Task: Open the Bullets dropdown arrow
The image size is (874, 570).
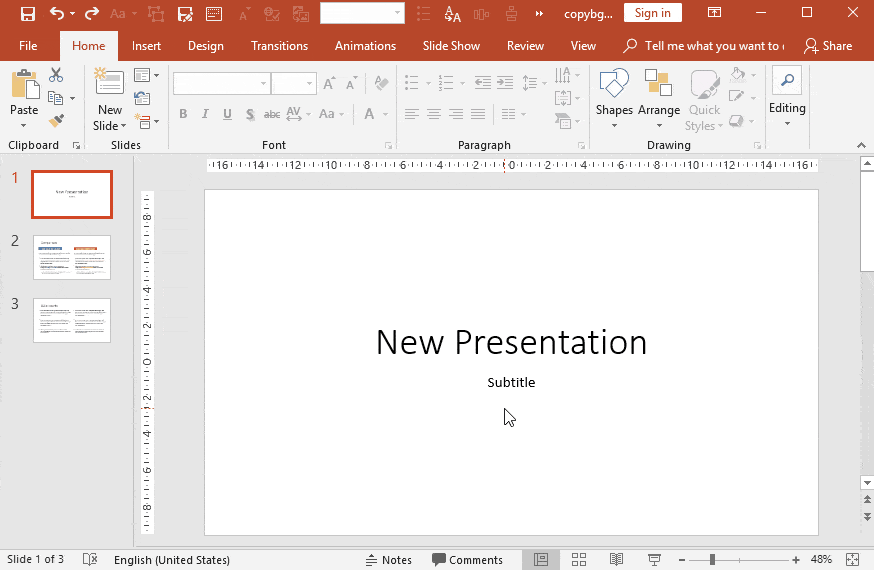Action: [x=429, y=84]
